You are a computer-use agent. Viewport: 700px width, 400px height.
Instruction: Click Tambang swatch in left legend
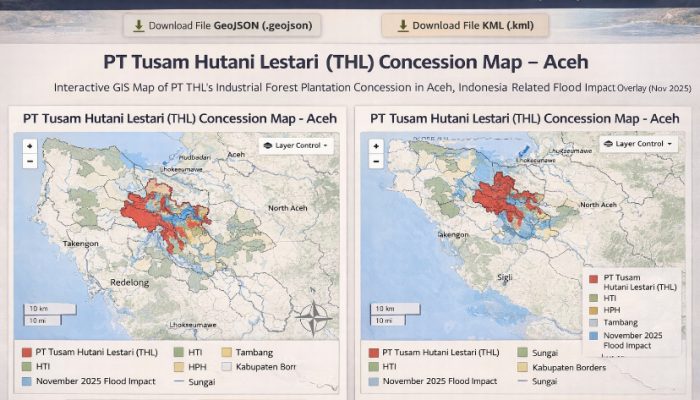tap(227, 352)
